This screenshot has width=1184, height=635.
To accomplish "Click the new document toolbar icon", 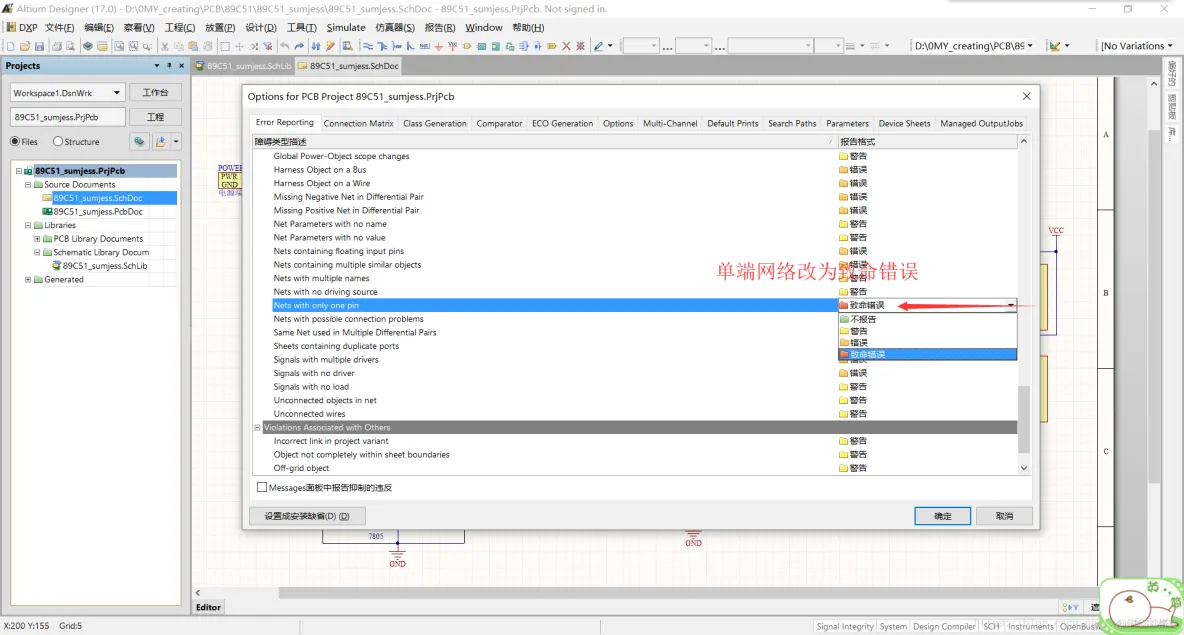I will click(11, 46).
